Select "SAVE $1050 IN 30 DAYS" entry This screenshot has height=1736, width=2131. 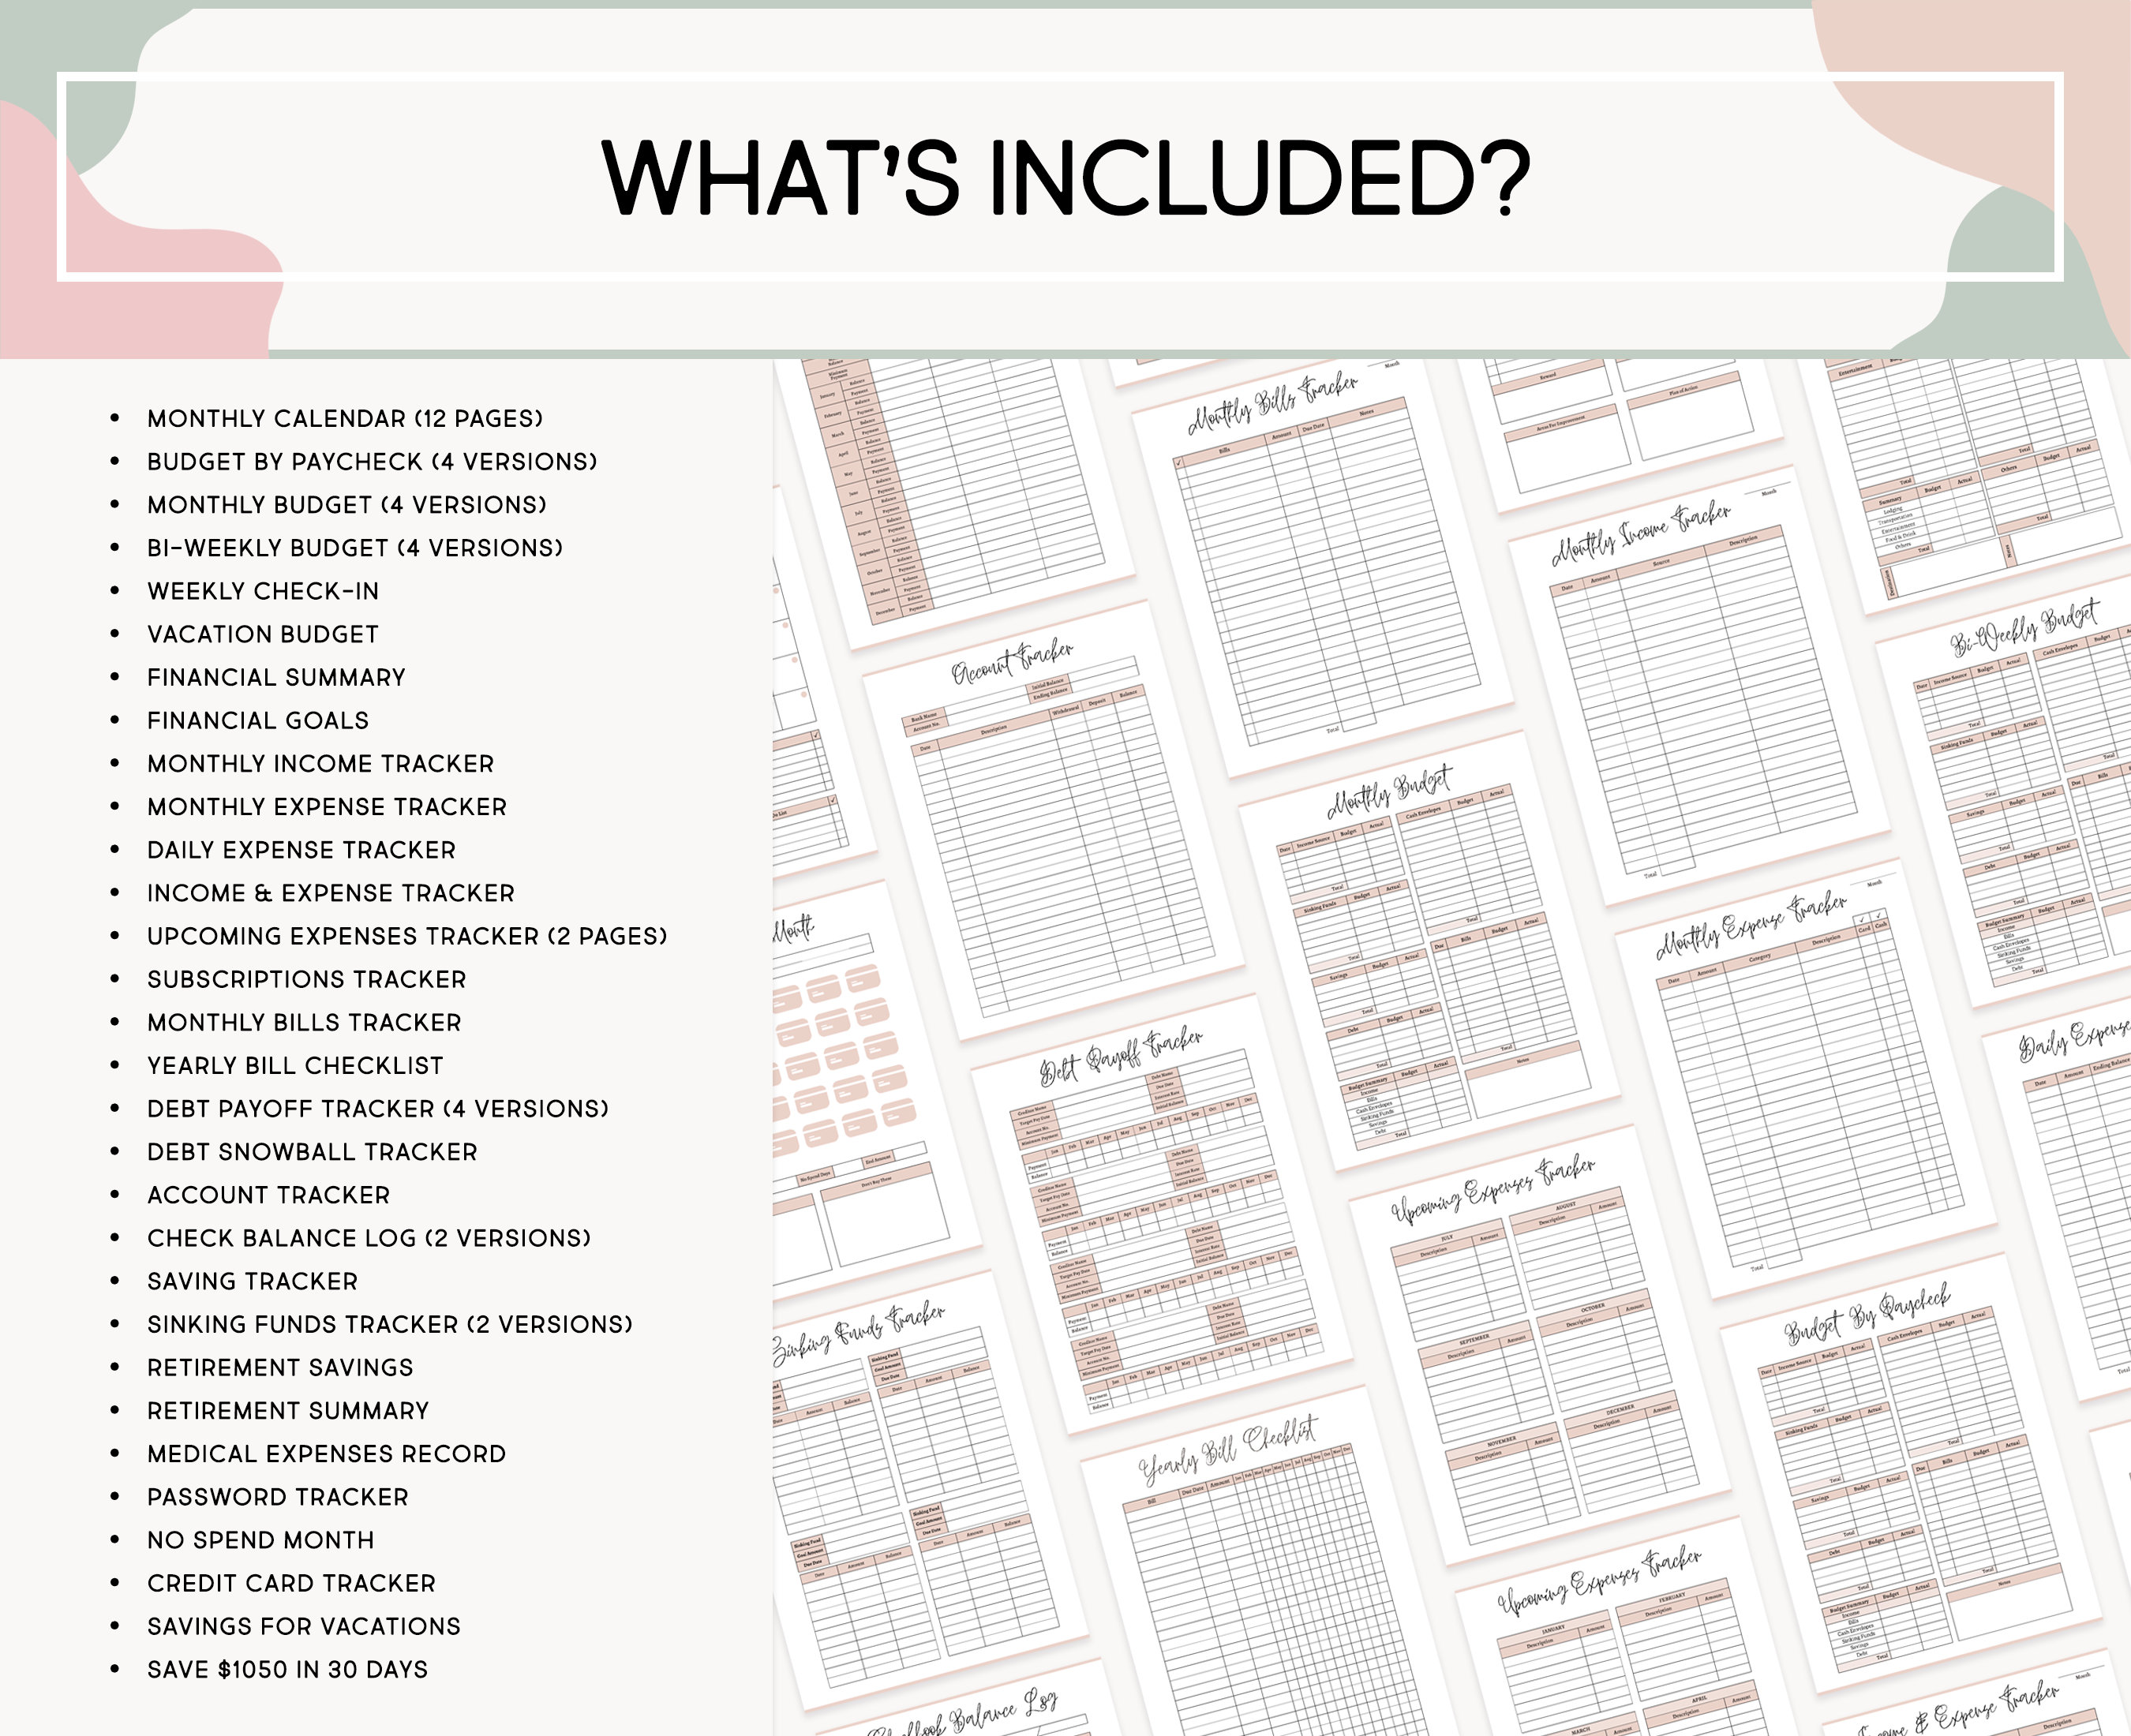287,1669
